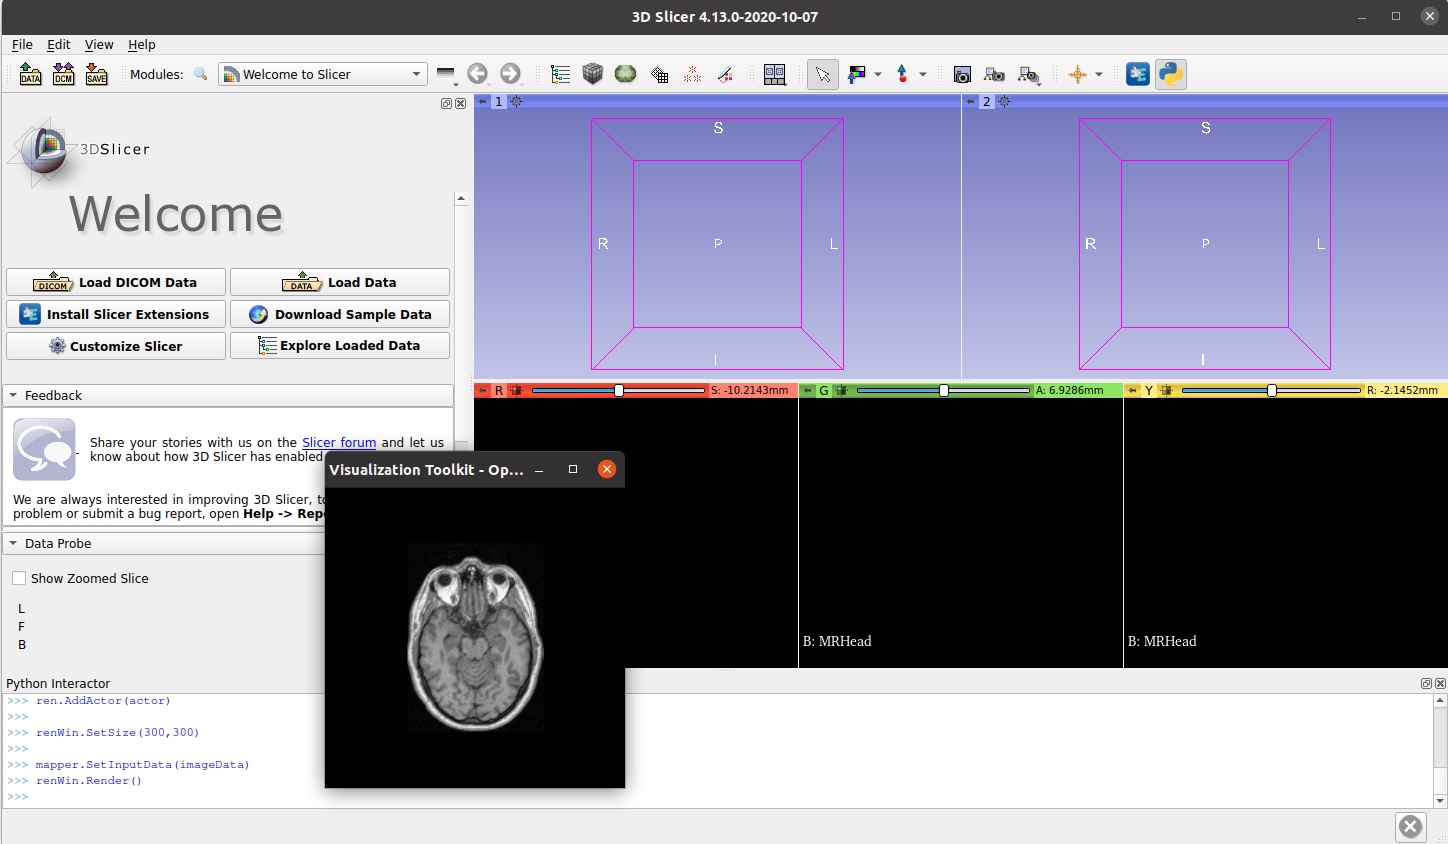
Task: Follow the Slicer forum link
Action: tap(339, 442)
